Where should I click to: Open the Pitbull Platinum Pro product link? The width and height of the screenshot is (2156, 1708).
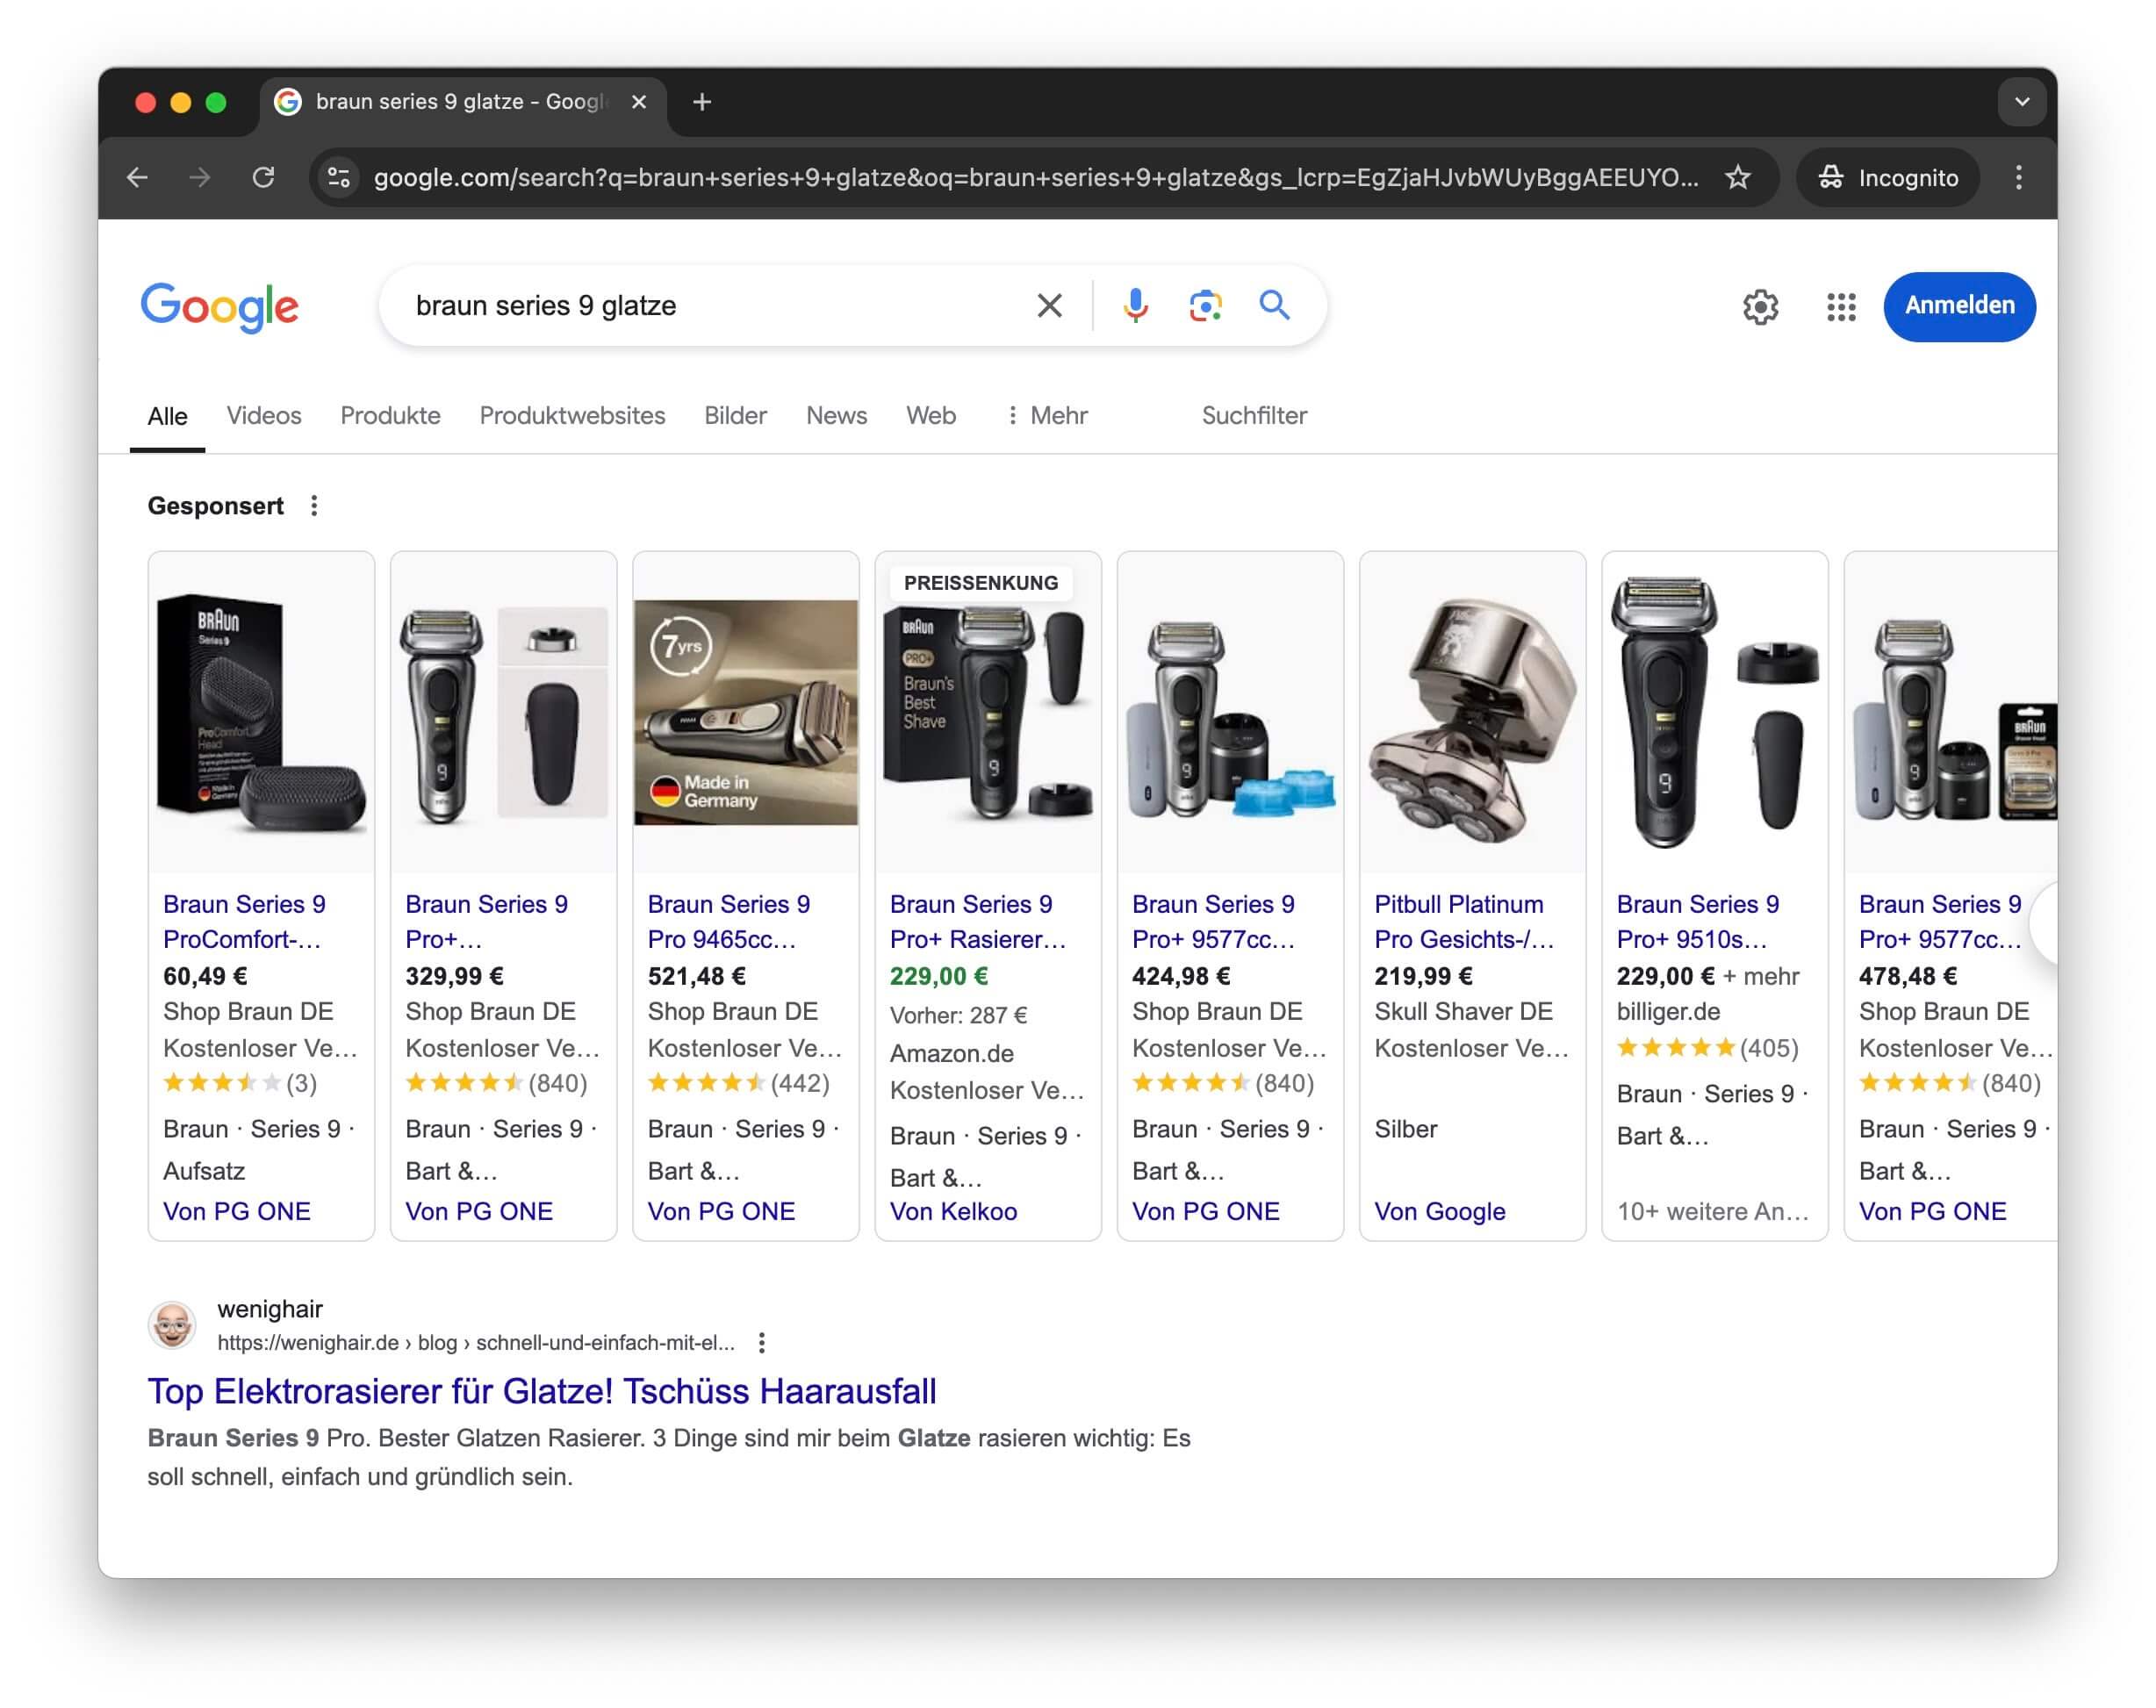[x=1461, y=920]
